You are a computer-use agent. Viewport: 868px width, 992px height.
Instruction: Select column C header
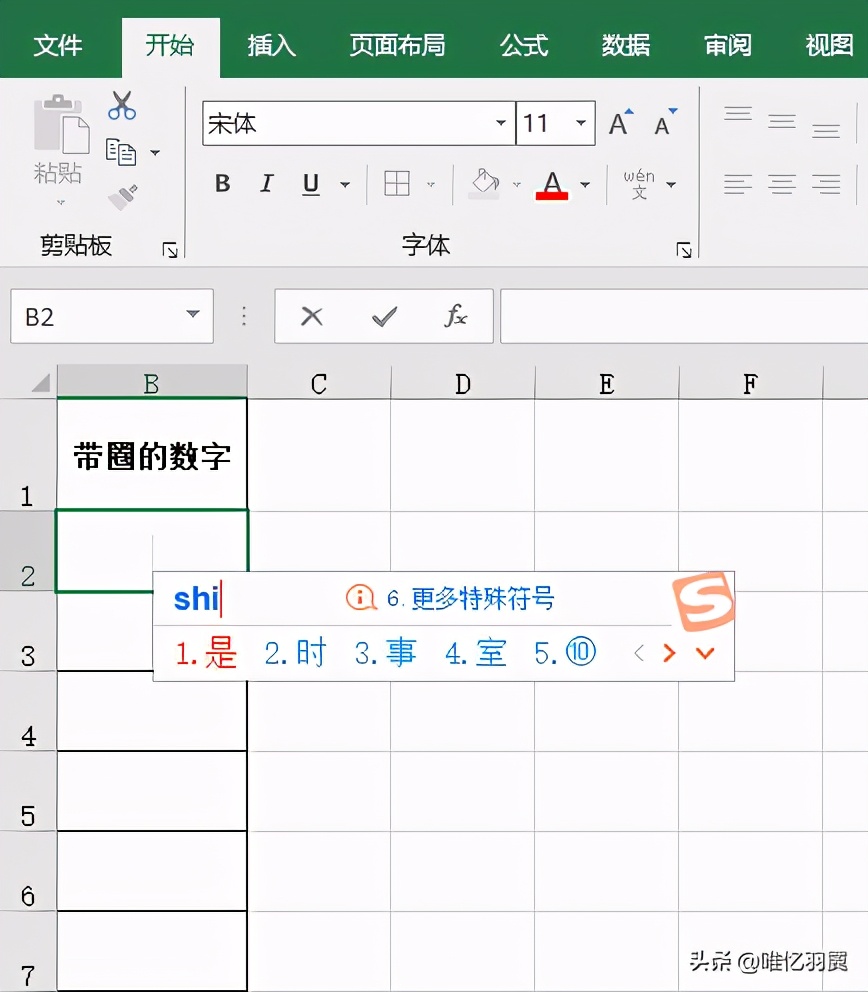point(319,383)
